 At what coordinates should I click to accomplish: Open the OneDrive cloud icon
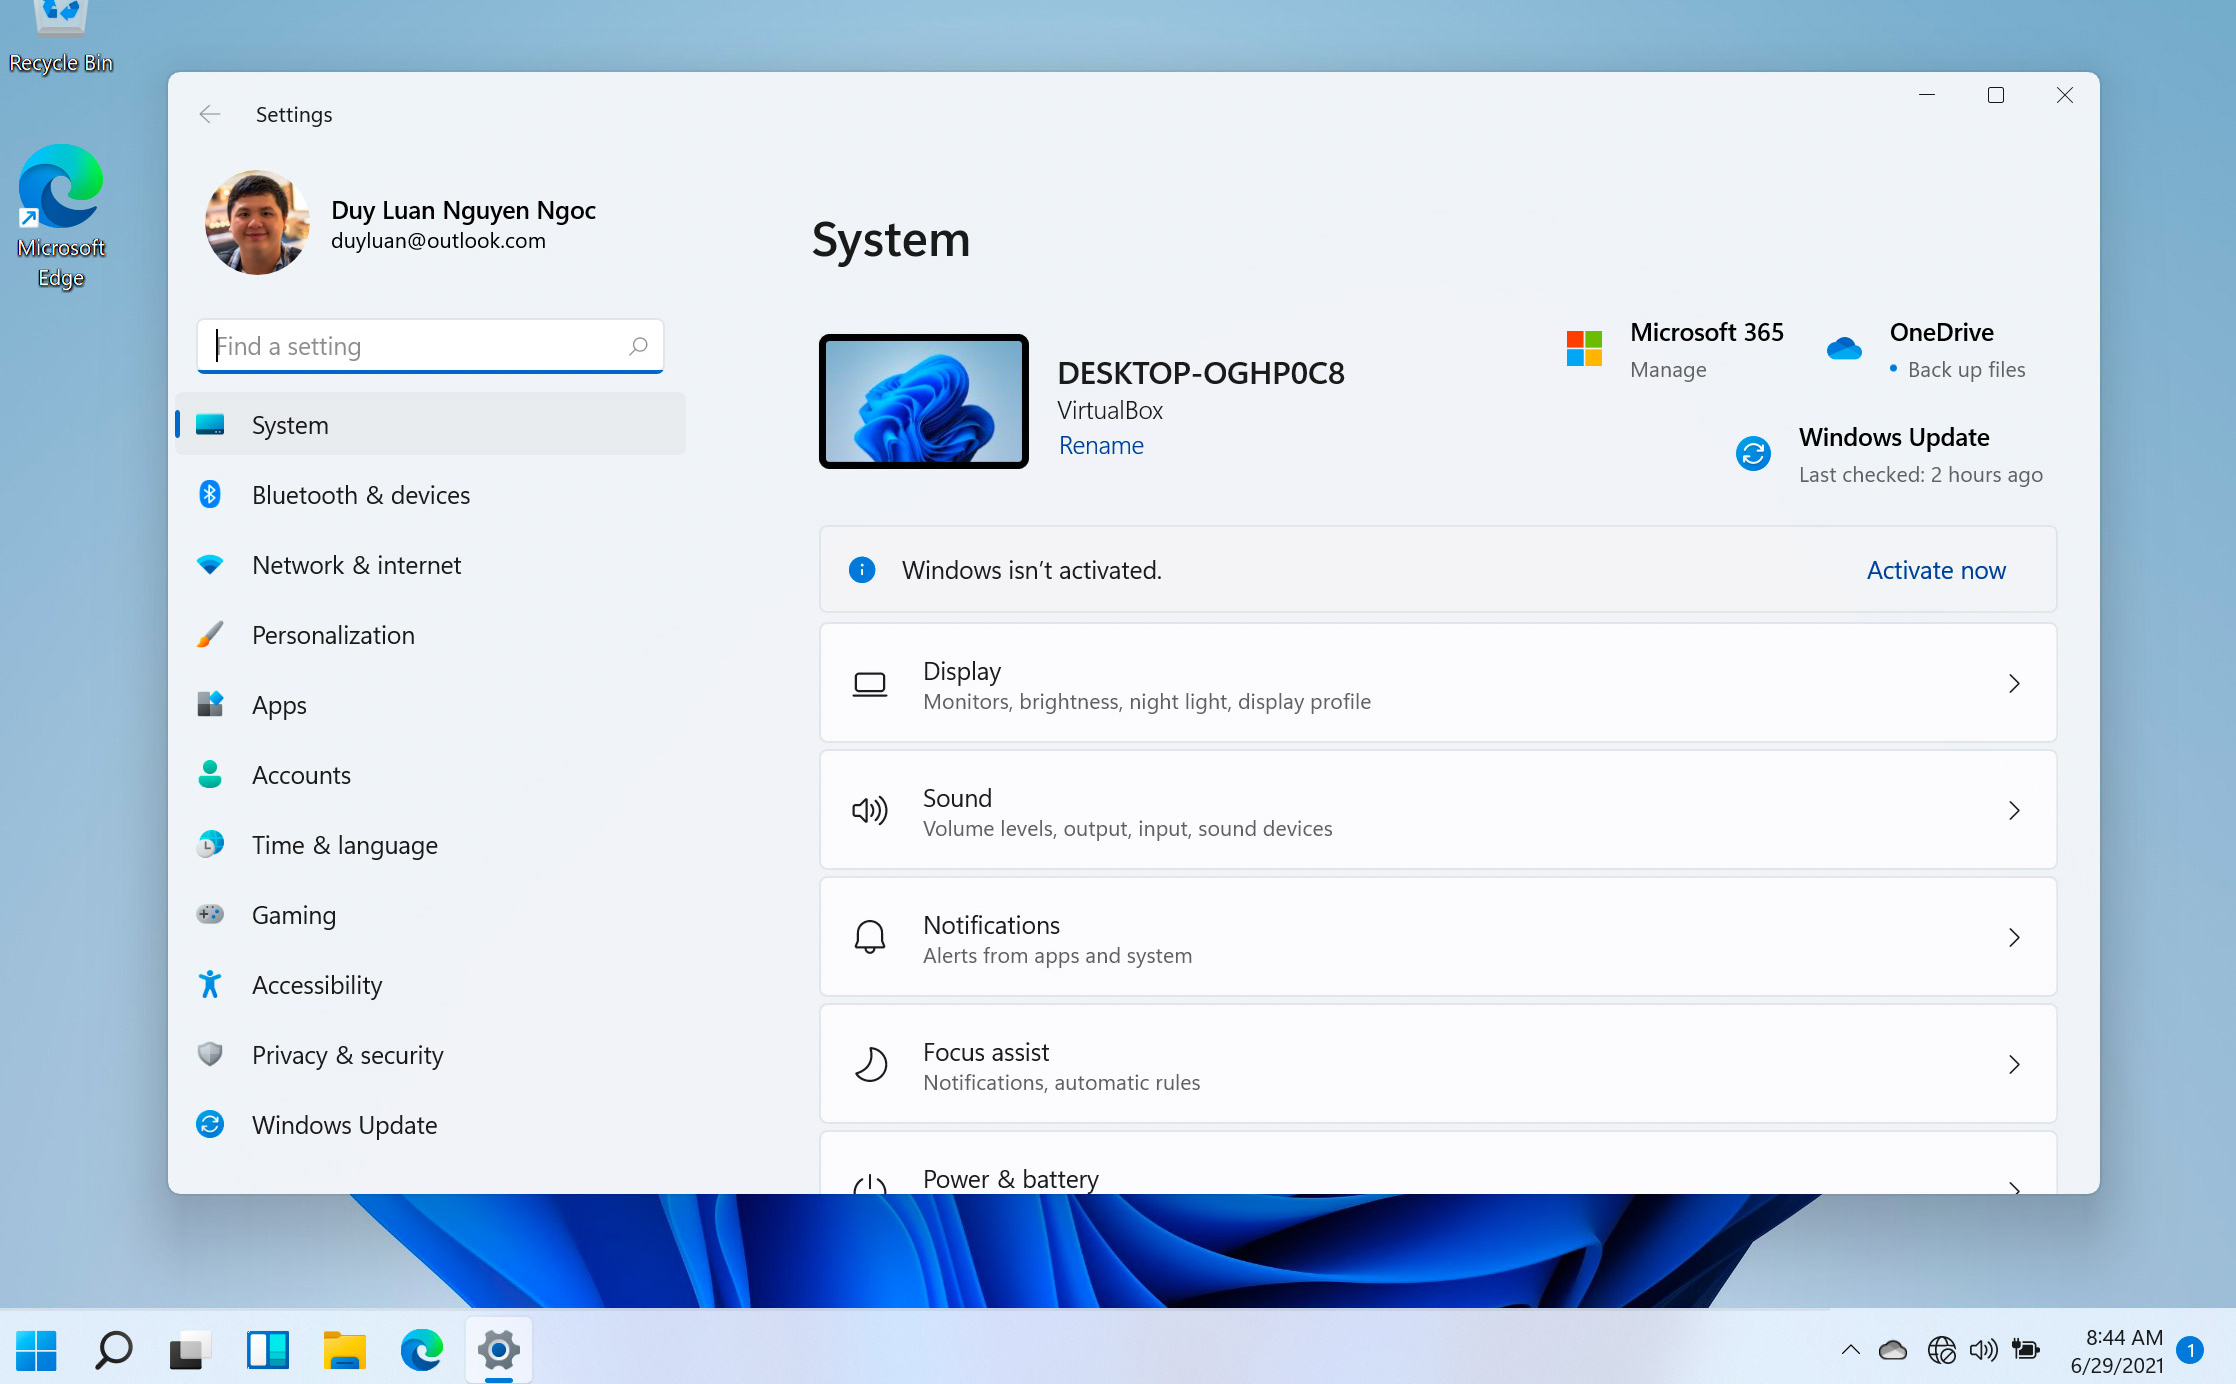pyautogui.click(x=1844, y=349)
